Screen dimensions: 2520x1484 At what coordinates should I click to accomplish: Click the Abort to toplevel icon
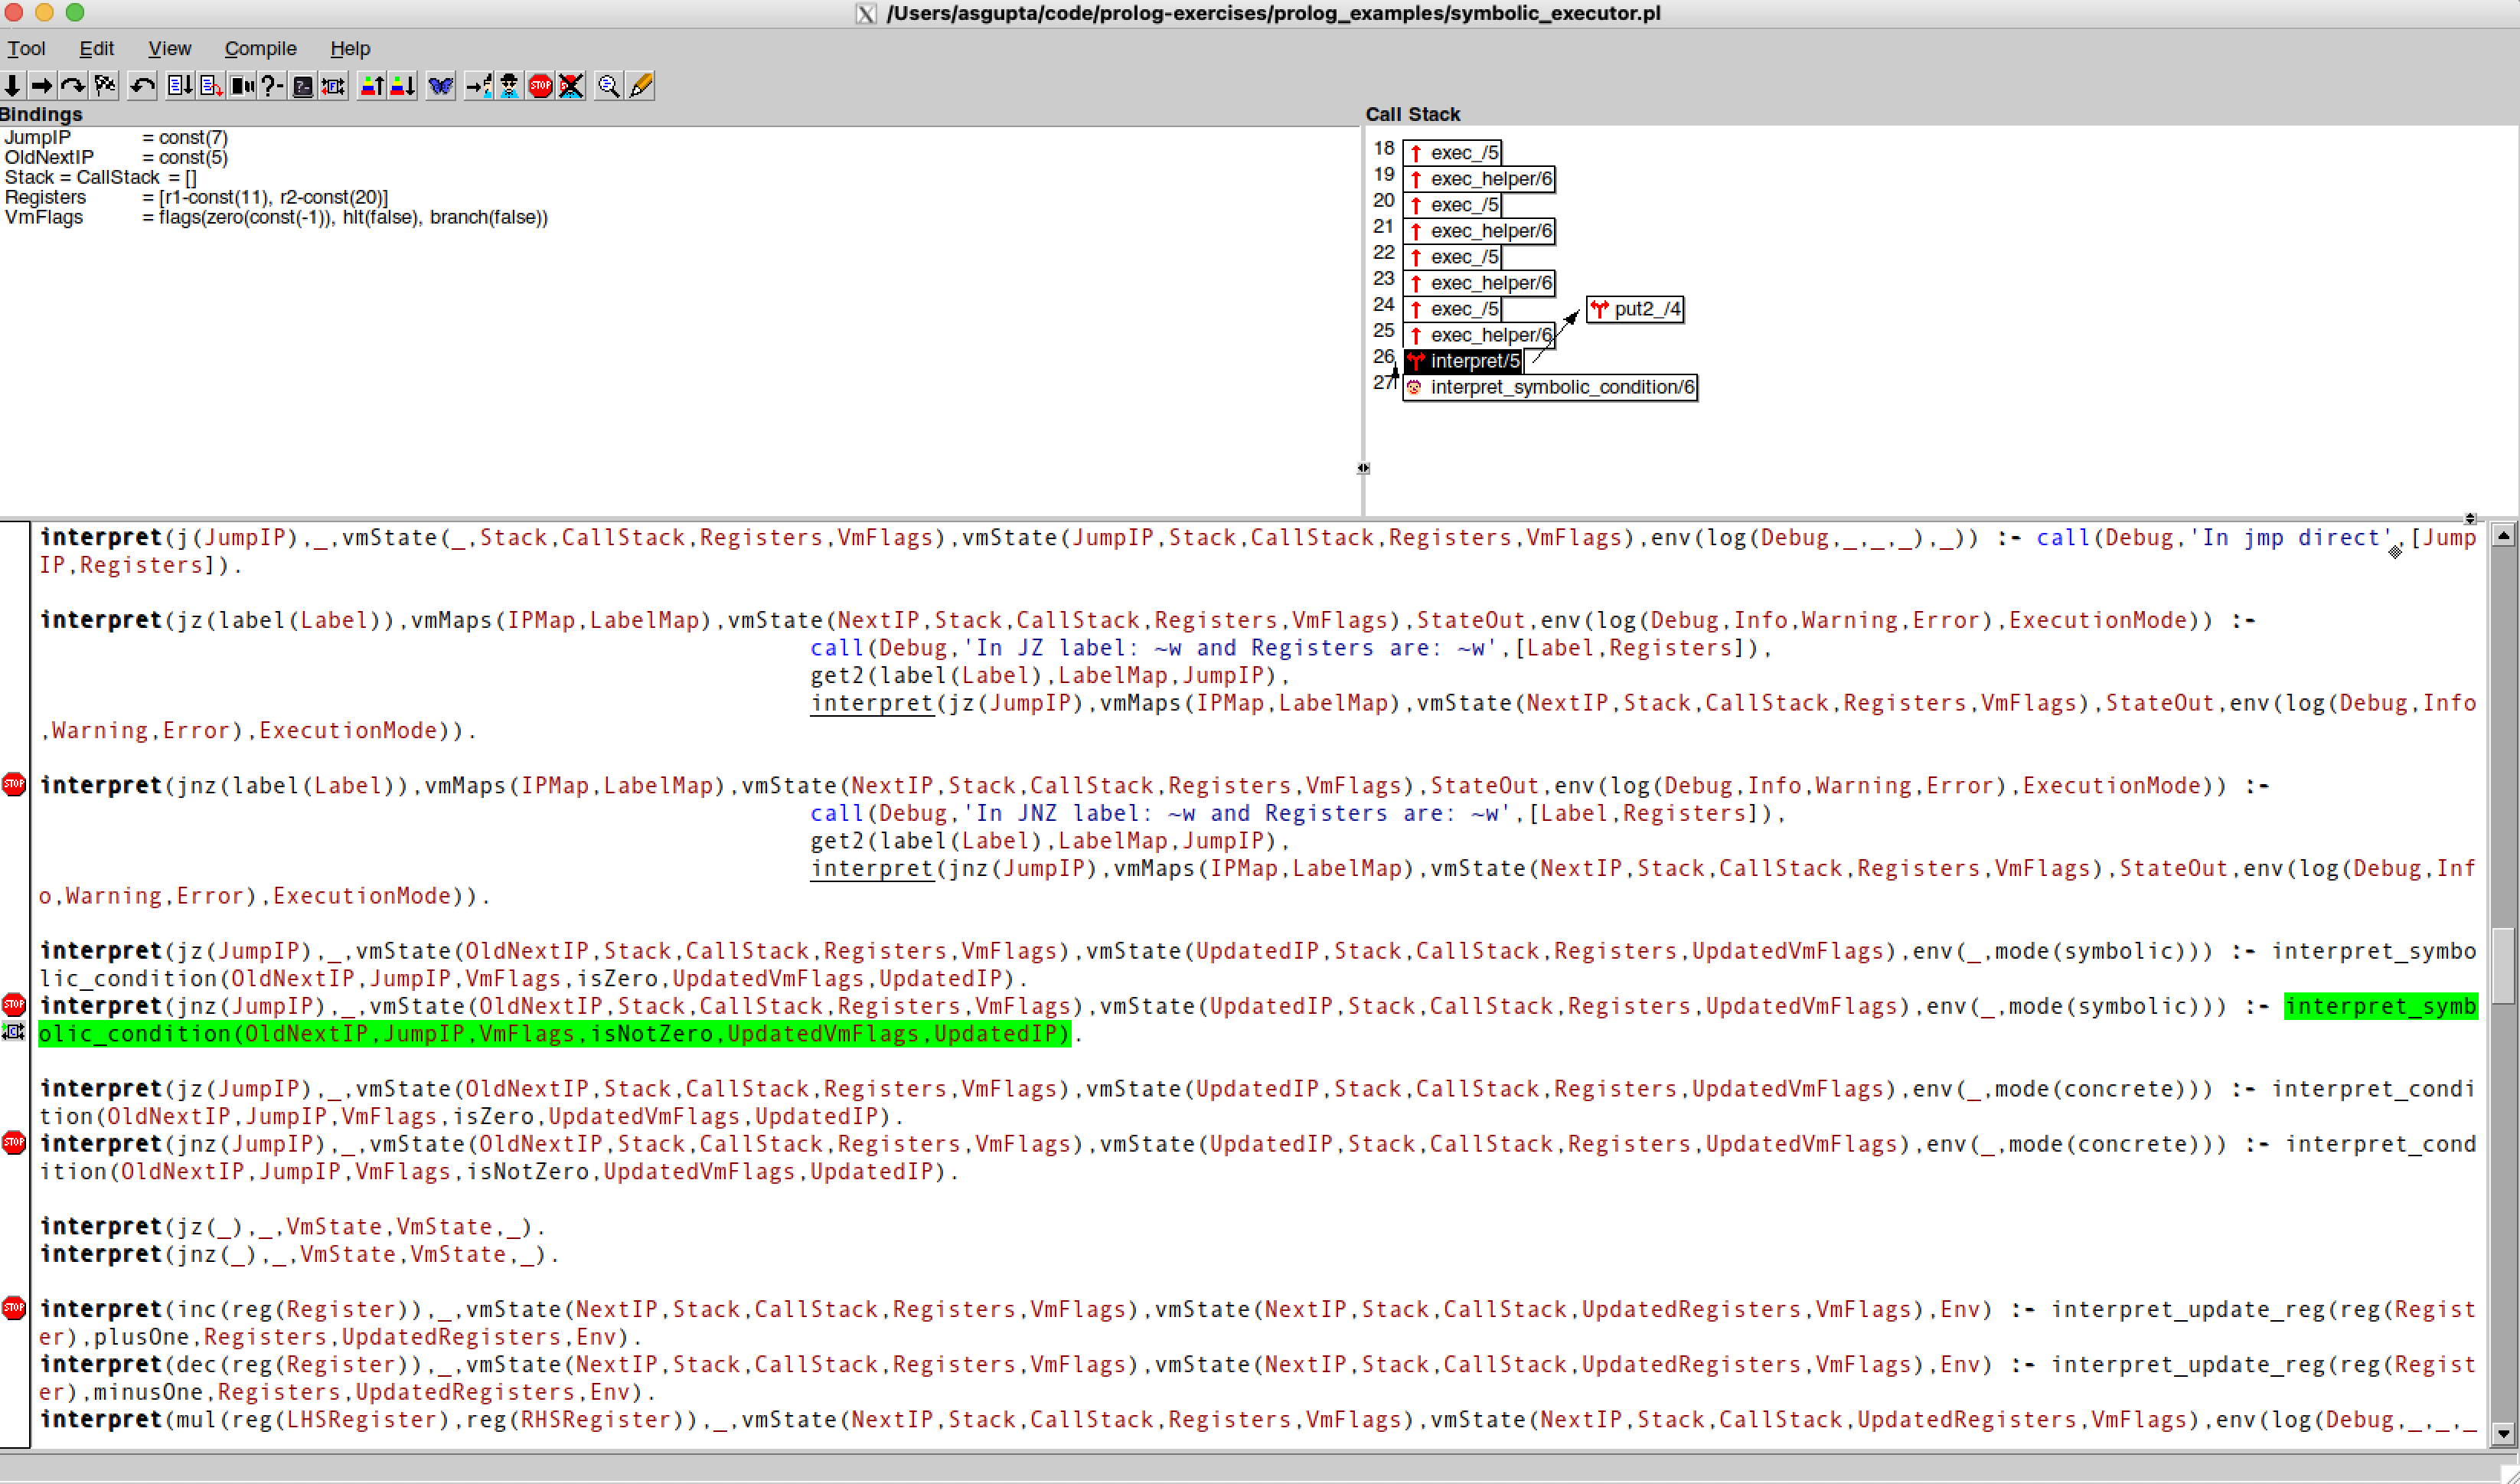[x=211, y=86]
